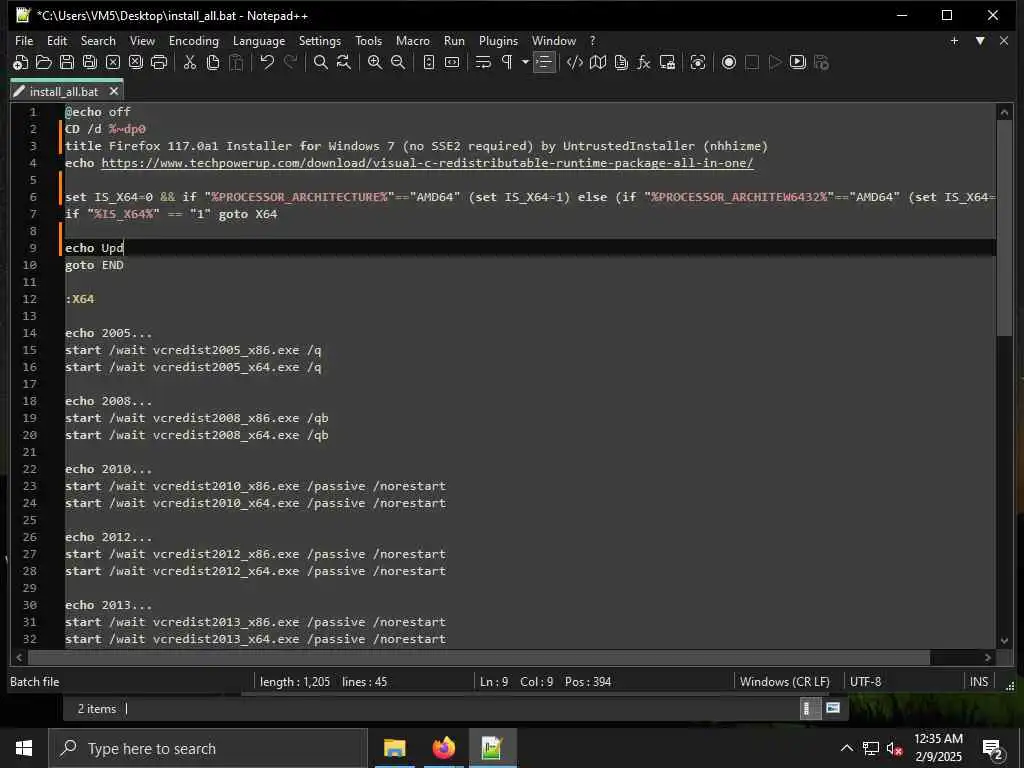Viewport: 1024px width, 768px height.
Task: Close the install_all.bat tab with its X
Action: pos(114,91)
